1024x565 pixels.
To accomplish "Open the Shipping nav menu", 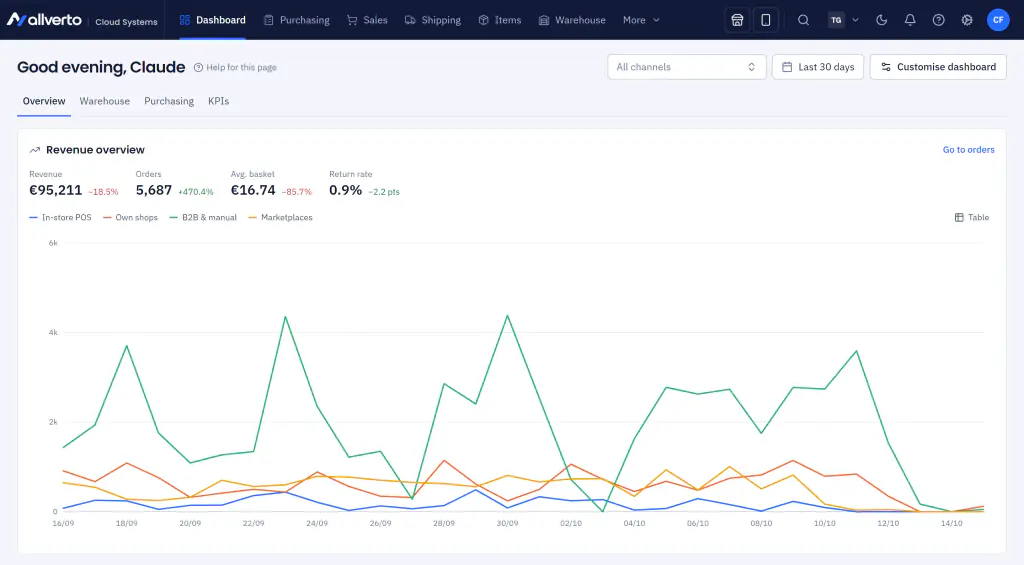I will (x=433, y=20).
